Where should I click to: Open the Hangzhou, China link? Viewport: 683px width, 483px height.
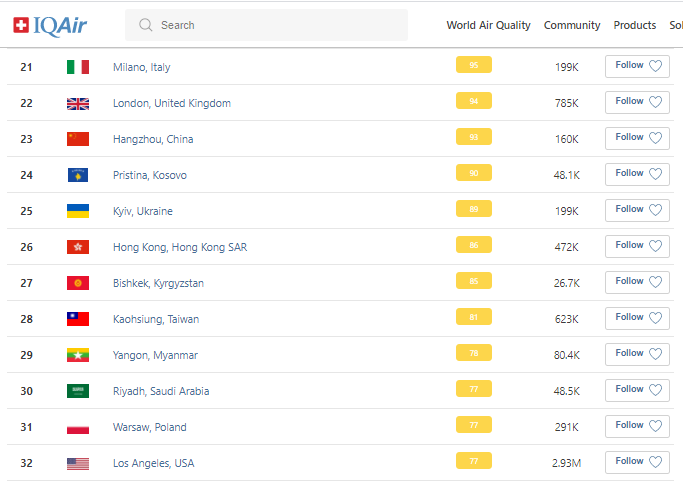pos(153,139)
